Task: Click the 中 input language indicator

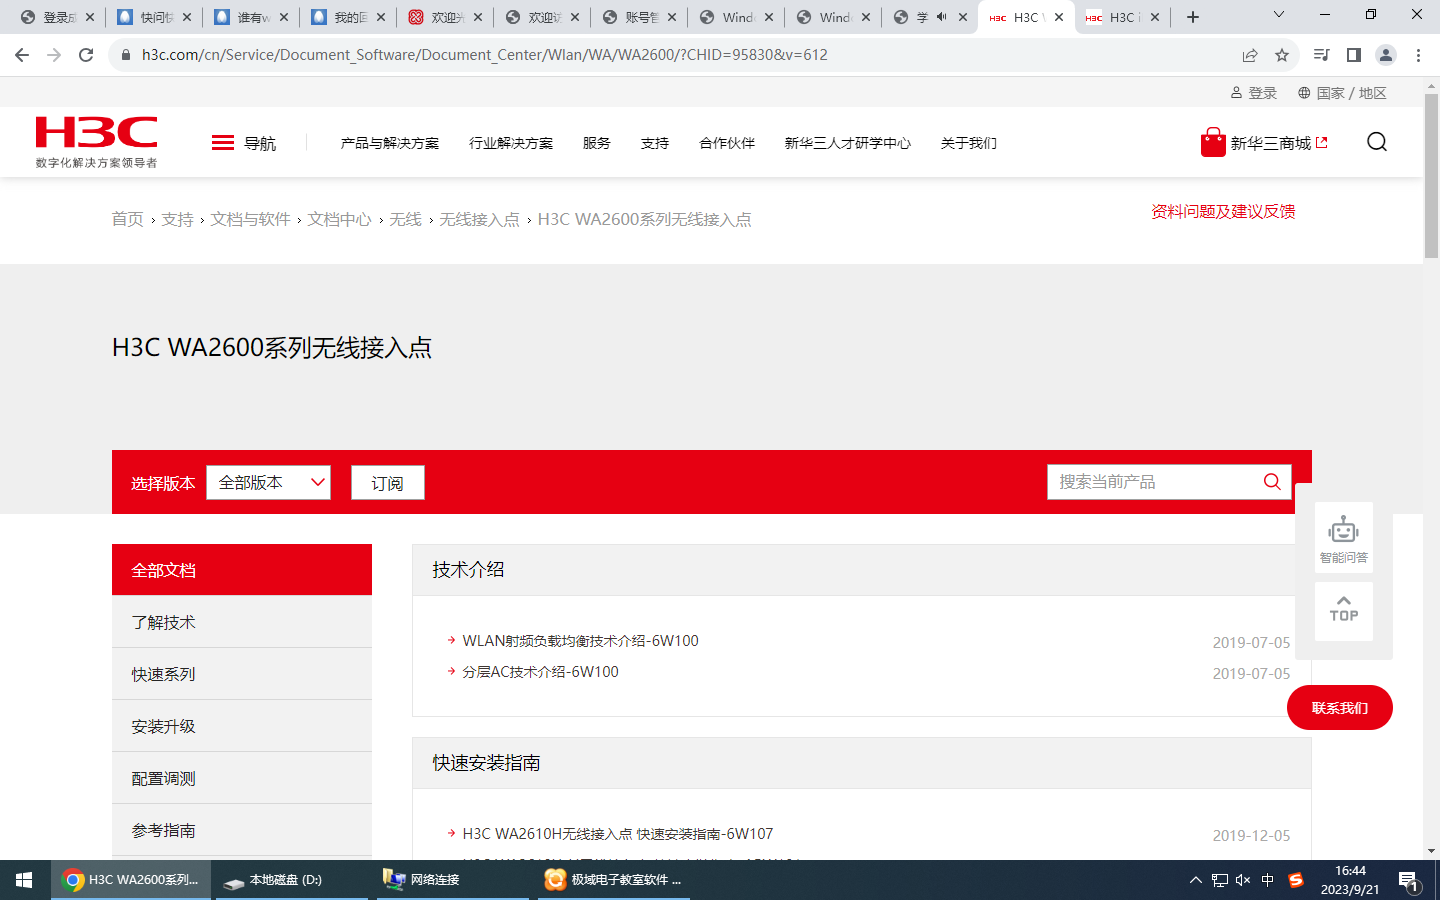Action: pyautogui.click(x=1268, y=880)
